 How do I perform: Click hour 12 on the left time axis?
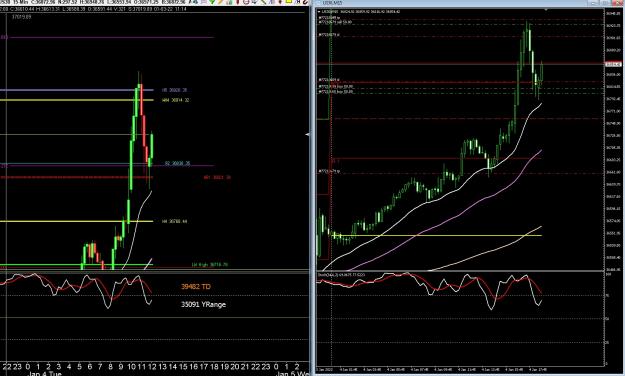152,366
